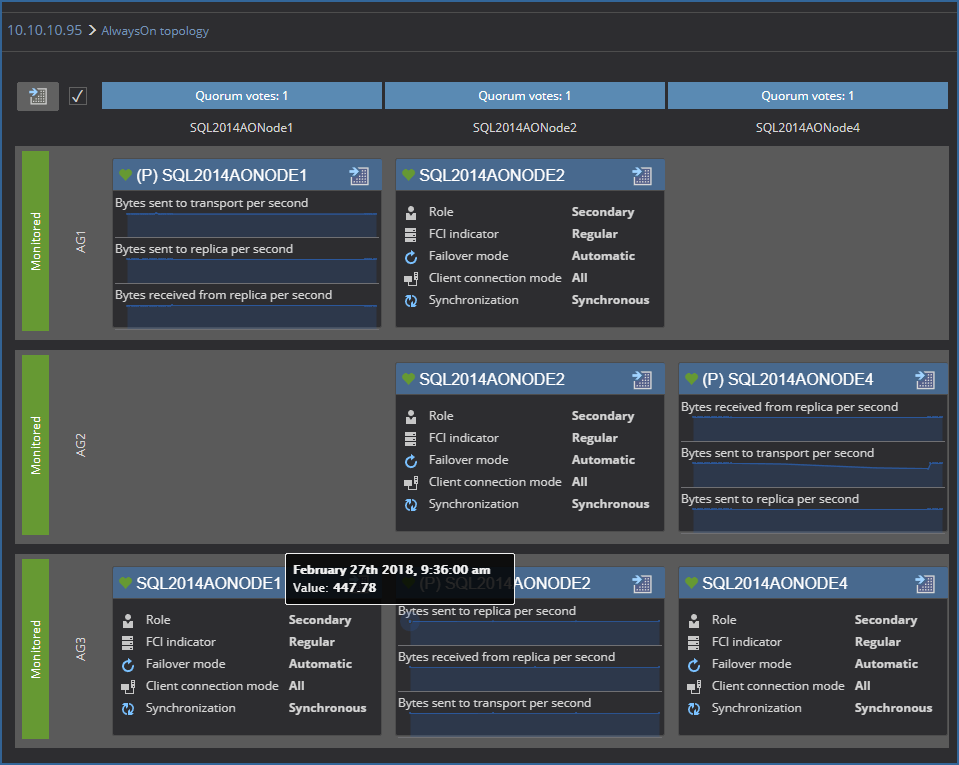The image size is (959, 765).
Task: Click health heart icon on AG1 SQL2014AONODE2
Action: pyautogui.click(x=409, y=175)
